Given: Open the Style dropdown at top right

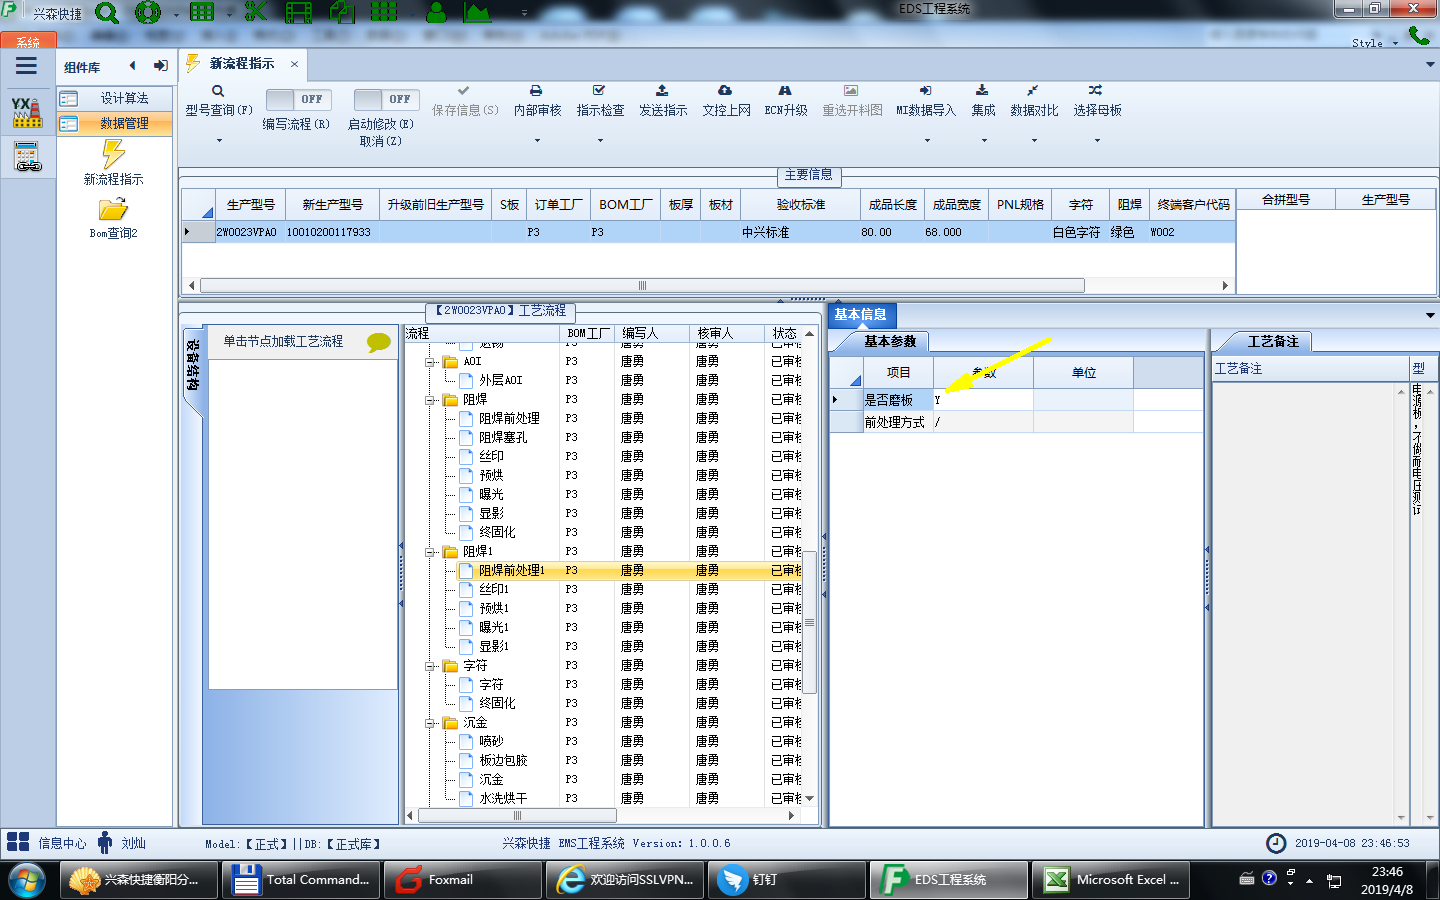Looking at the screenshot, I should 1374,43.
